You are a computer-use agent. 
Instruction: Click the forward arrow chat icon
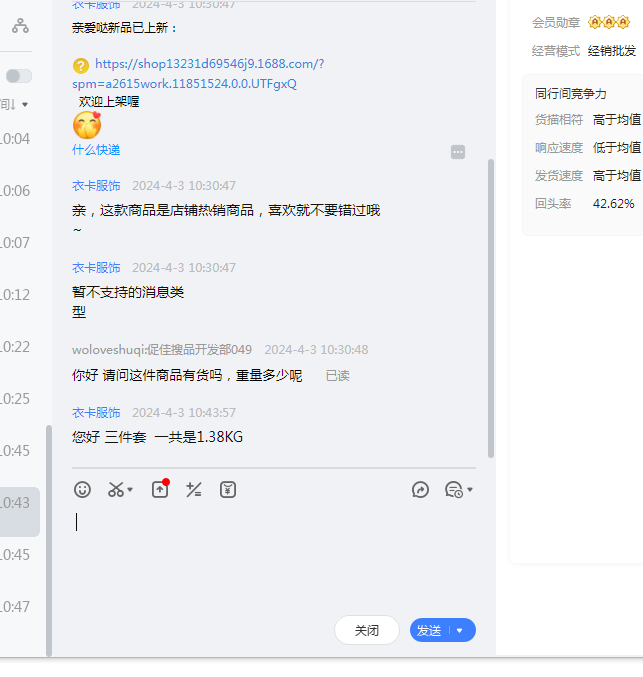tap(421, 489)
